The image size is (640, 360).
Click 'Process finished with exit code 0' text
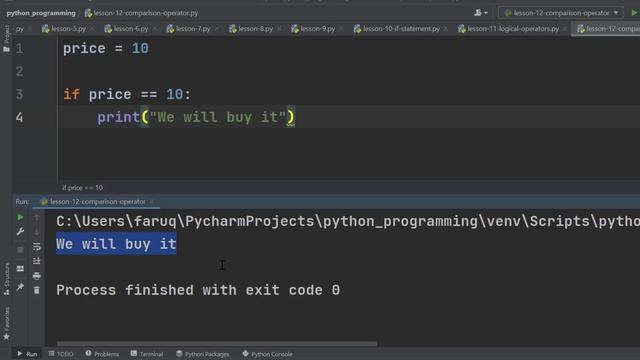pyautogui.click(x=198, y=290)
